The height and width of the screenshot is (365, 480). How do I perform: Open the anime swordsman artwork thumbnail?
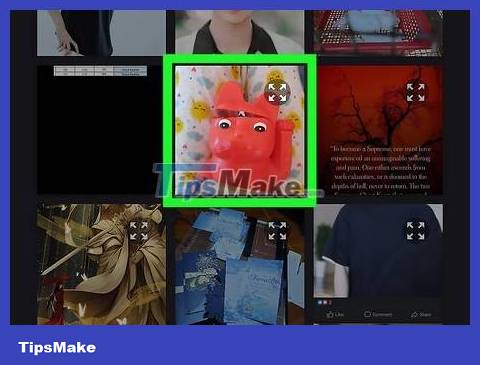click(101, 264)
